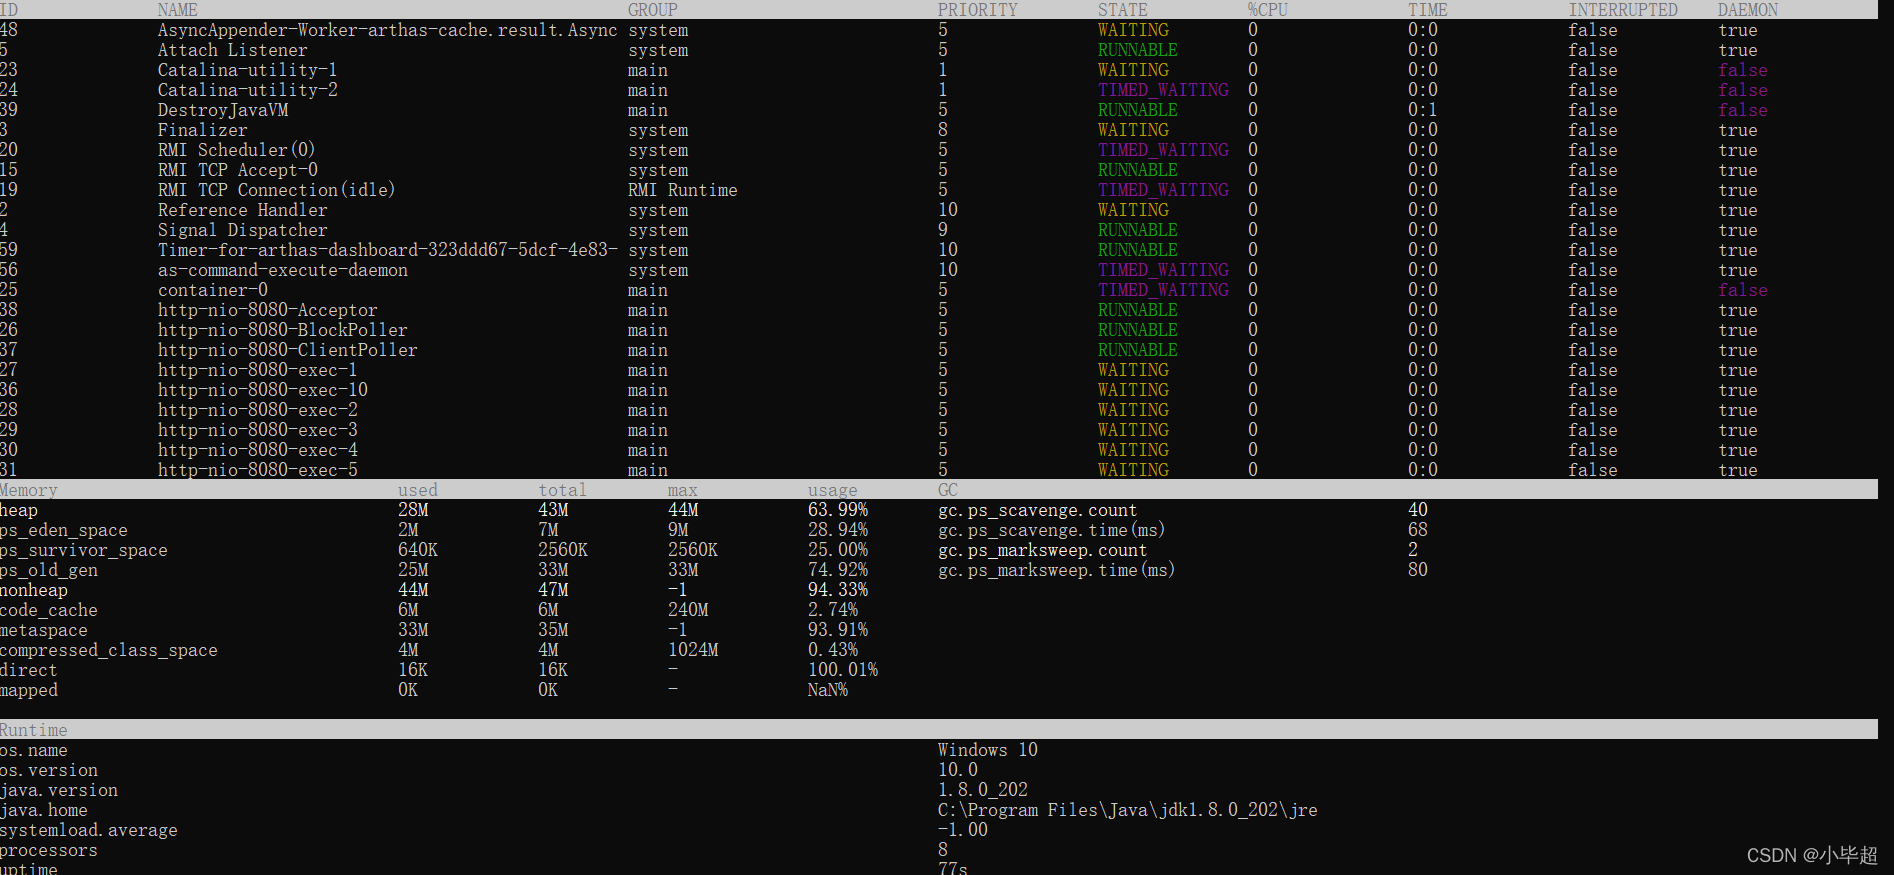Click the TIME column header
The width and height of the screenshot is (1894, 875).
pyautogui.click(x=1428, y=10)
